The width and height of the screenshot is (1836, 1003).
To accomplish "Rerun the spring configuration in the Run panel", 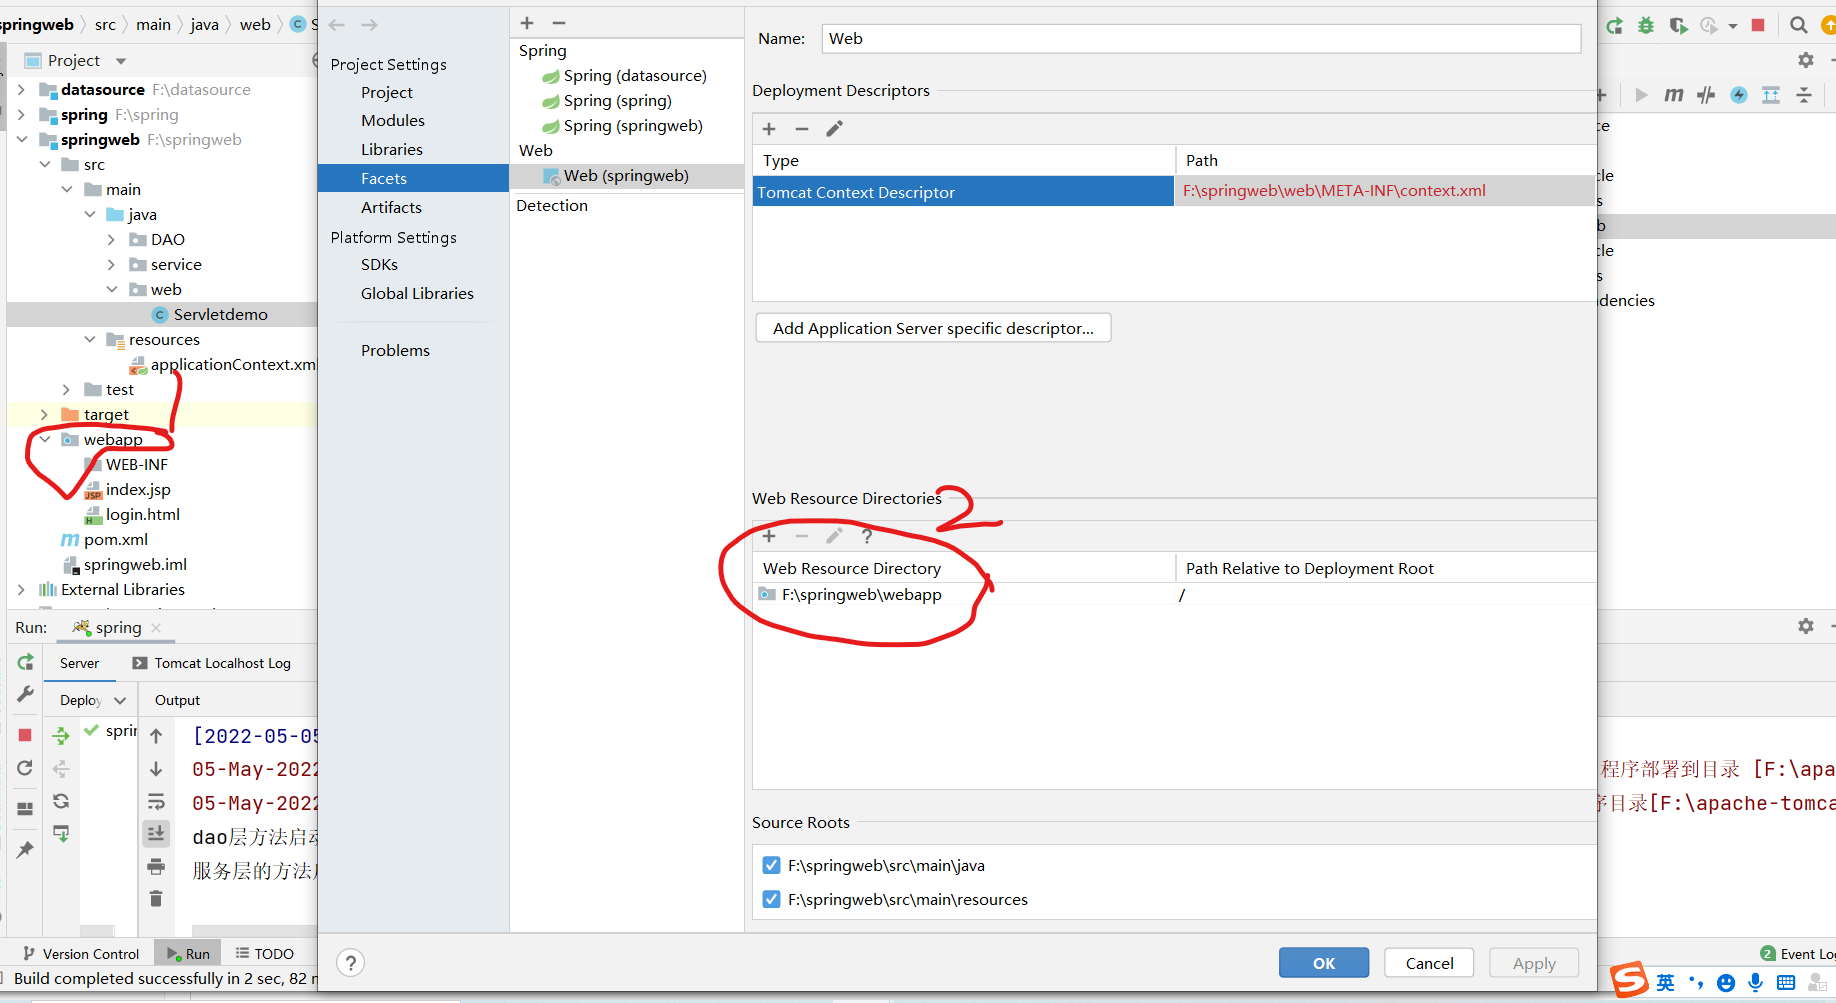I will pos(26,662).
